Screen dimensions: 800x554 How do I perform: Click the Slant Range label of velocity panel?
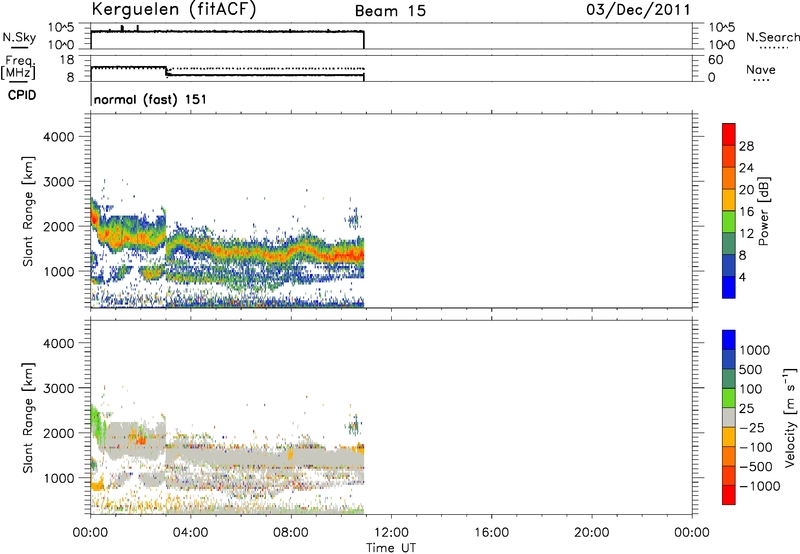tap(28, 417)
